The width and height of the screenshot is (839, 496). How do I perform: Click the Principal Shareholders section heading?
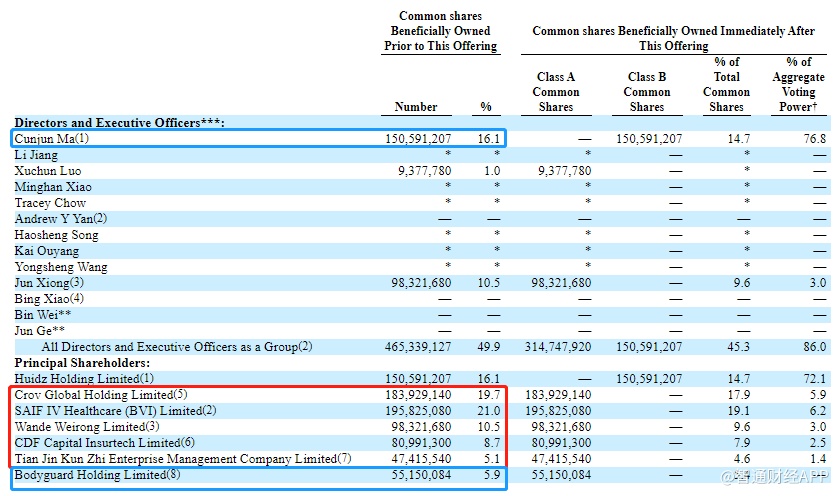coord(82,363)
